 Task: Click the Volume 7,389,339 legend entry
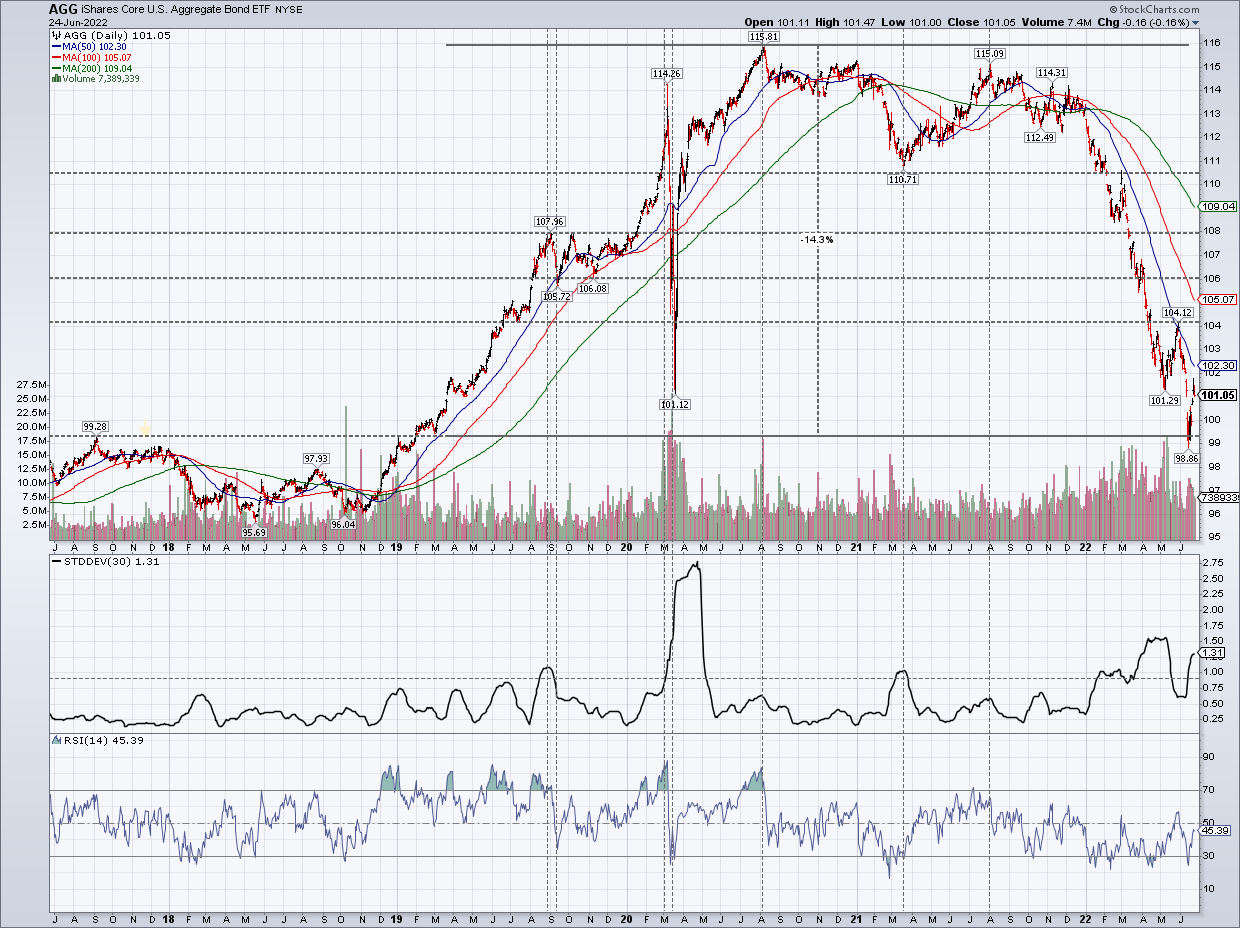coord(94,78)
